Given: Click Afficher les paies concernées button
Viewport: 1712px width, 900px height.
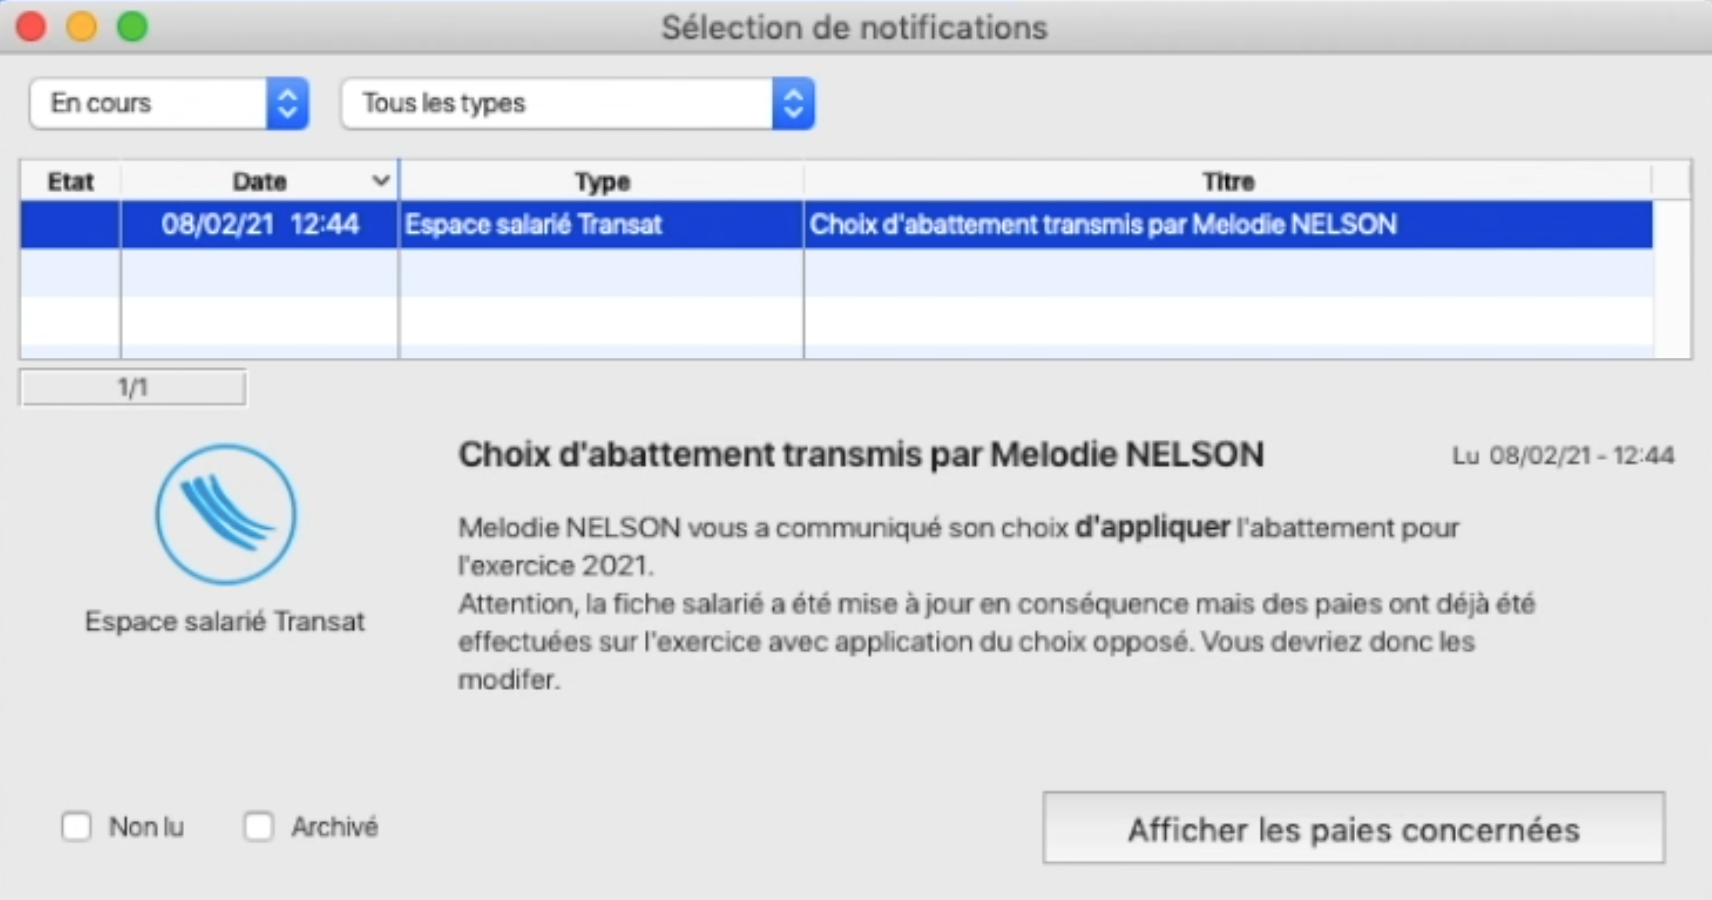Looking at the screenshot, I should [1354, 828].
